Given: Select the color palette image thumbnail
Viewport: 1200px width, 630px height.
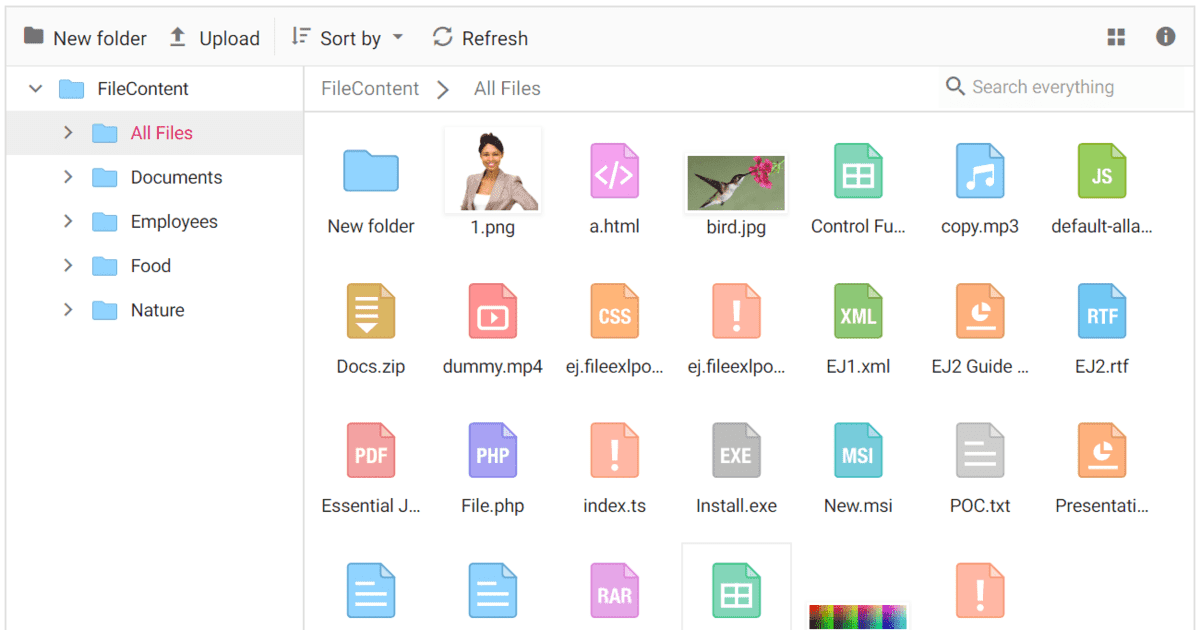Looking at the screenshot, I should pyautogui.click(x=858, y=616).
